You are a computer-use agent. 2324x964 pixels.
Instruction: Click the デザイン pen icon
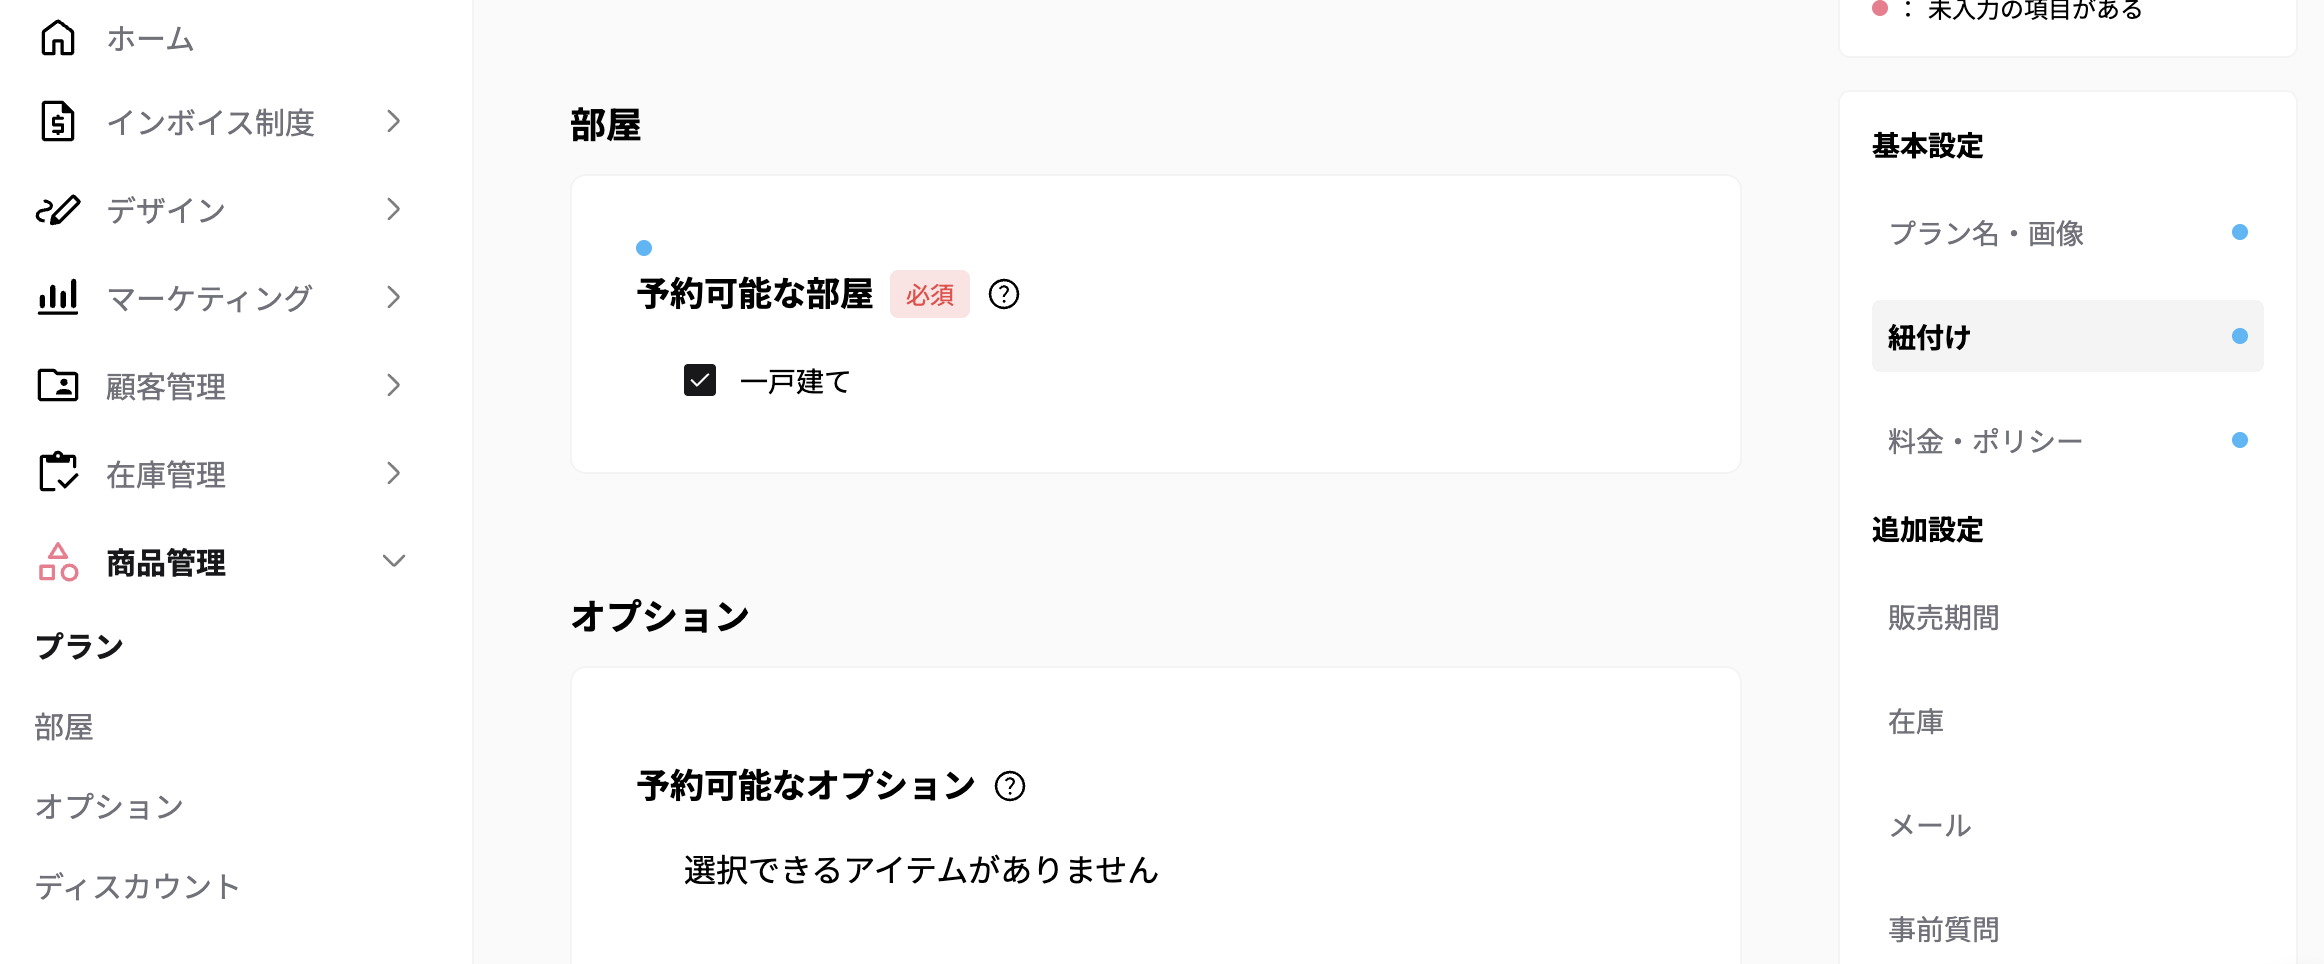tap(57, 210)
